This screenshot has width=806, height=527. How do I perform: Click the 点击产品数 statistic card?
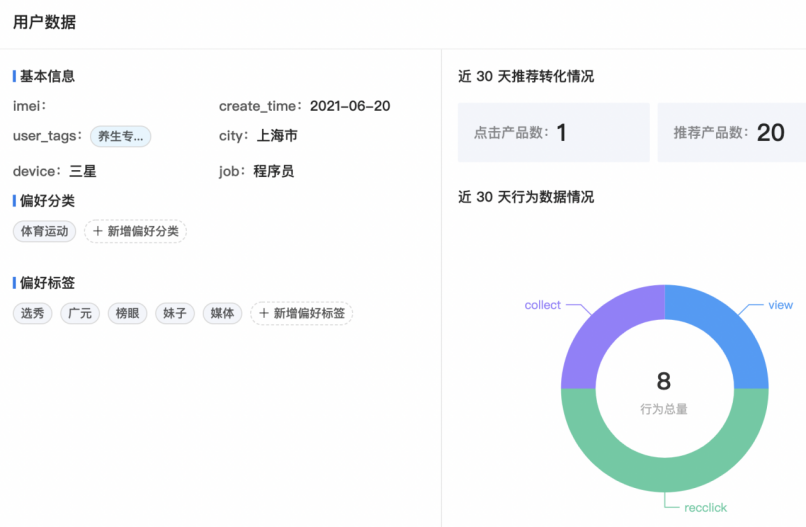coord(553,132)
